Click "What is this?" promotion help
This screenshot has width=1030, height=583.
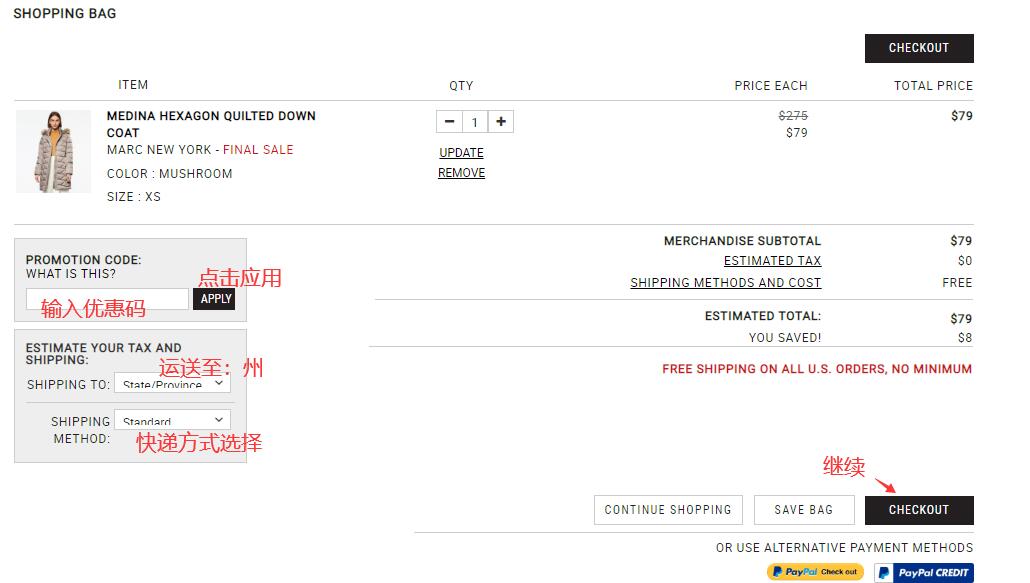click(x=71, y=274)
